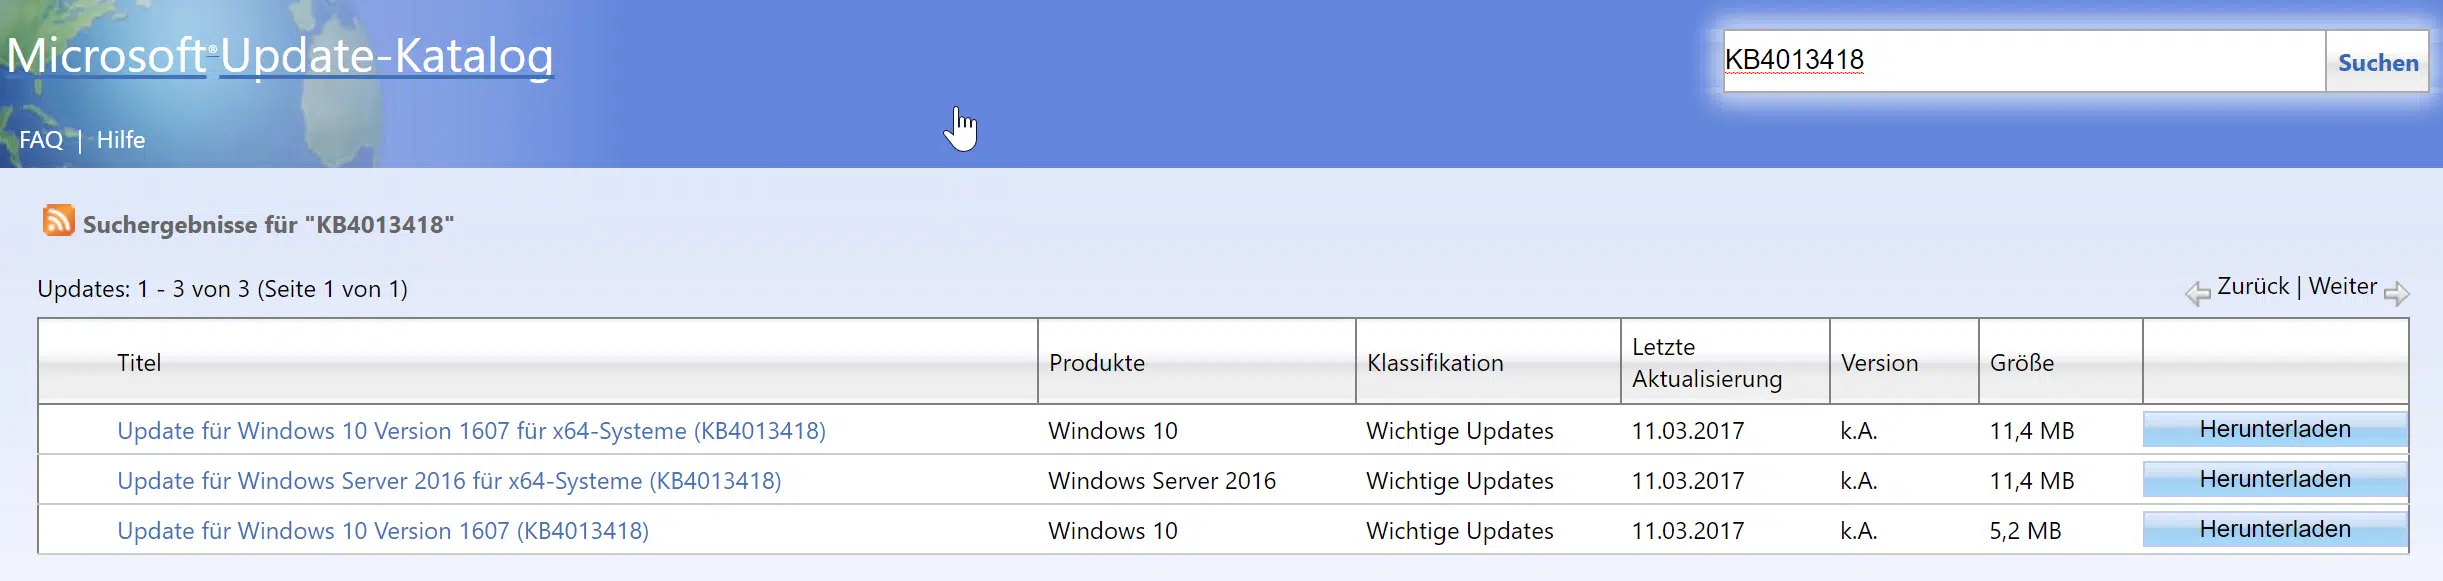Go to Weiter page link
This screenshot has width=2443, height=581.
pyautogui.click(x=2342, y=287)
